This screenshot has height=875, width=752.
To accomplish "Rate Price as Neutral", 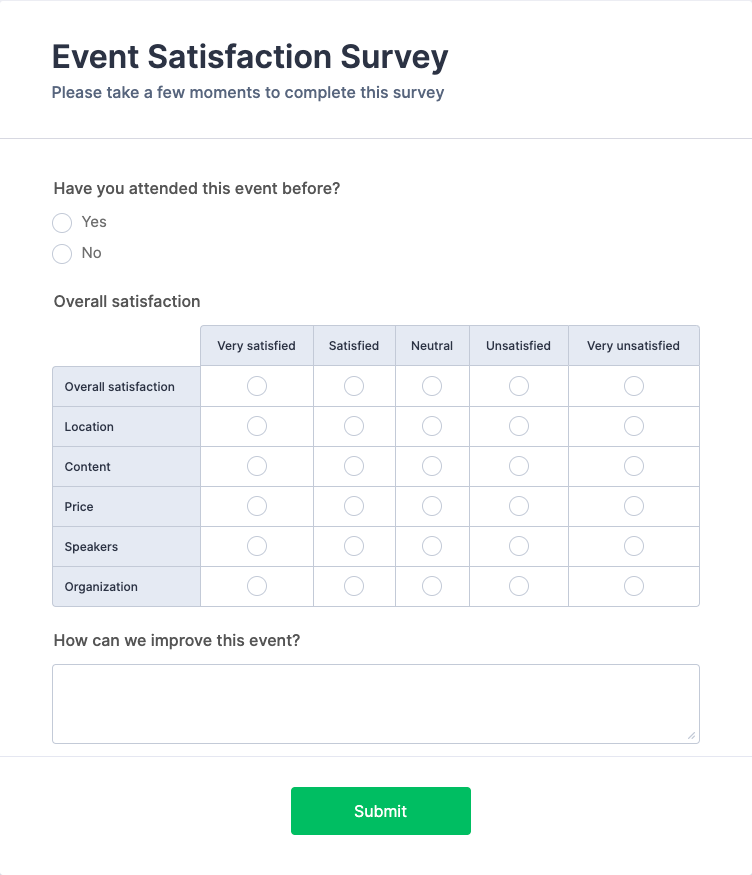I will click(432, 506).
